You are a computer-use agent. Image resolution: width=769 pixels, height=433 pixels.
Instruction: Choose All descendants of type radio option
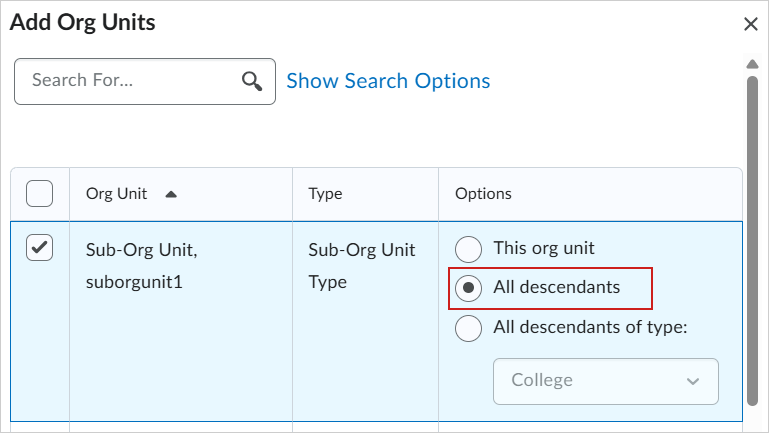coord(468,328)
